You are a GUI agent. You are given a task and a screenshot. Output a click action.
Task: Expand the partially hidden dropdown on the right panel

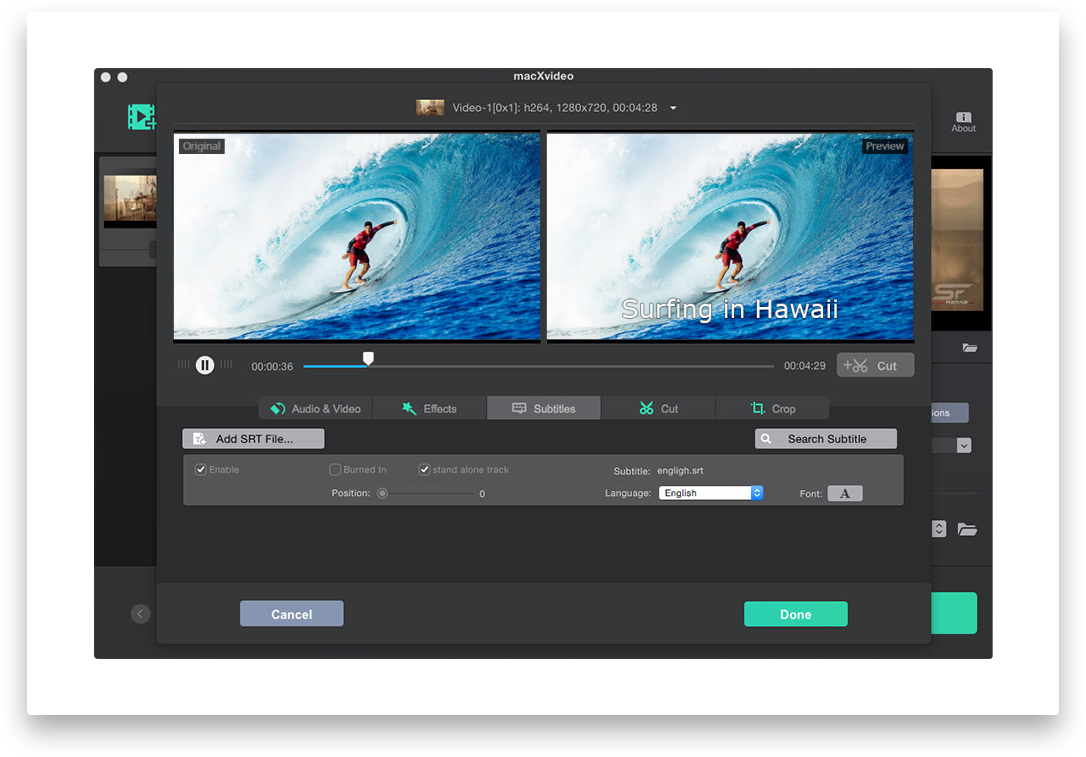(964, 445)
